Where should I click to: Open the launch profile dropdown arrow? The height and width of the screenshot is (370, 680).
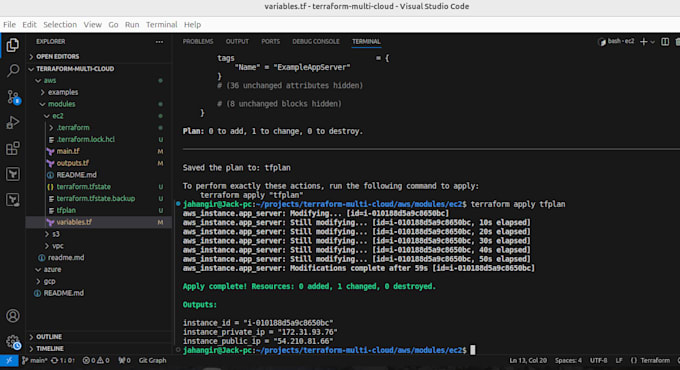(653, 42)
